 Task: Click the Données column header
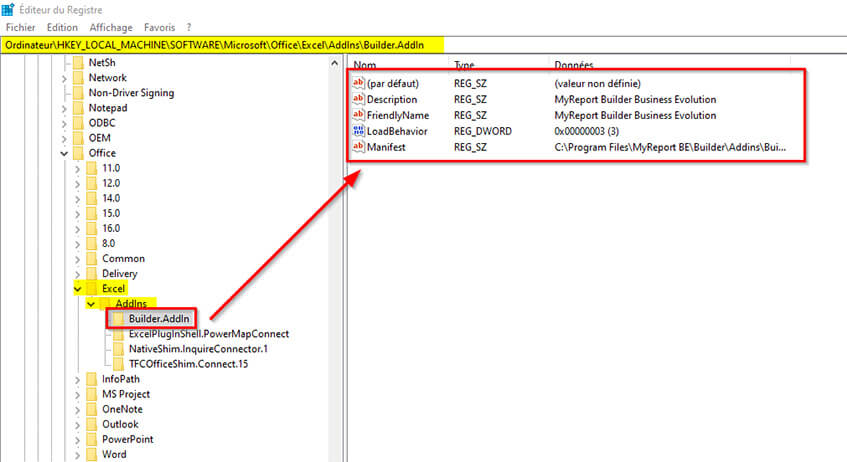coord(573,65)
